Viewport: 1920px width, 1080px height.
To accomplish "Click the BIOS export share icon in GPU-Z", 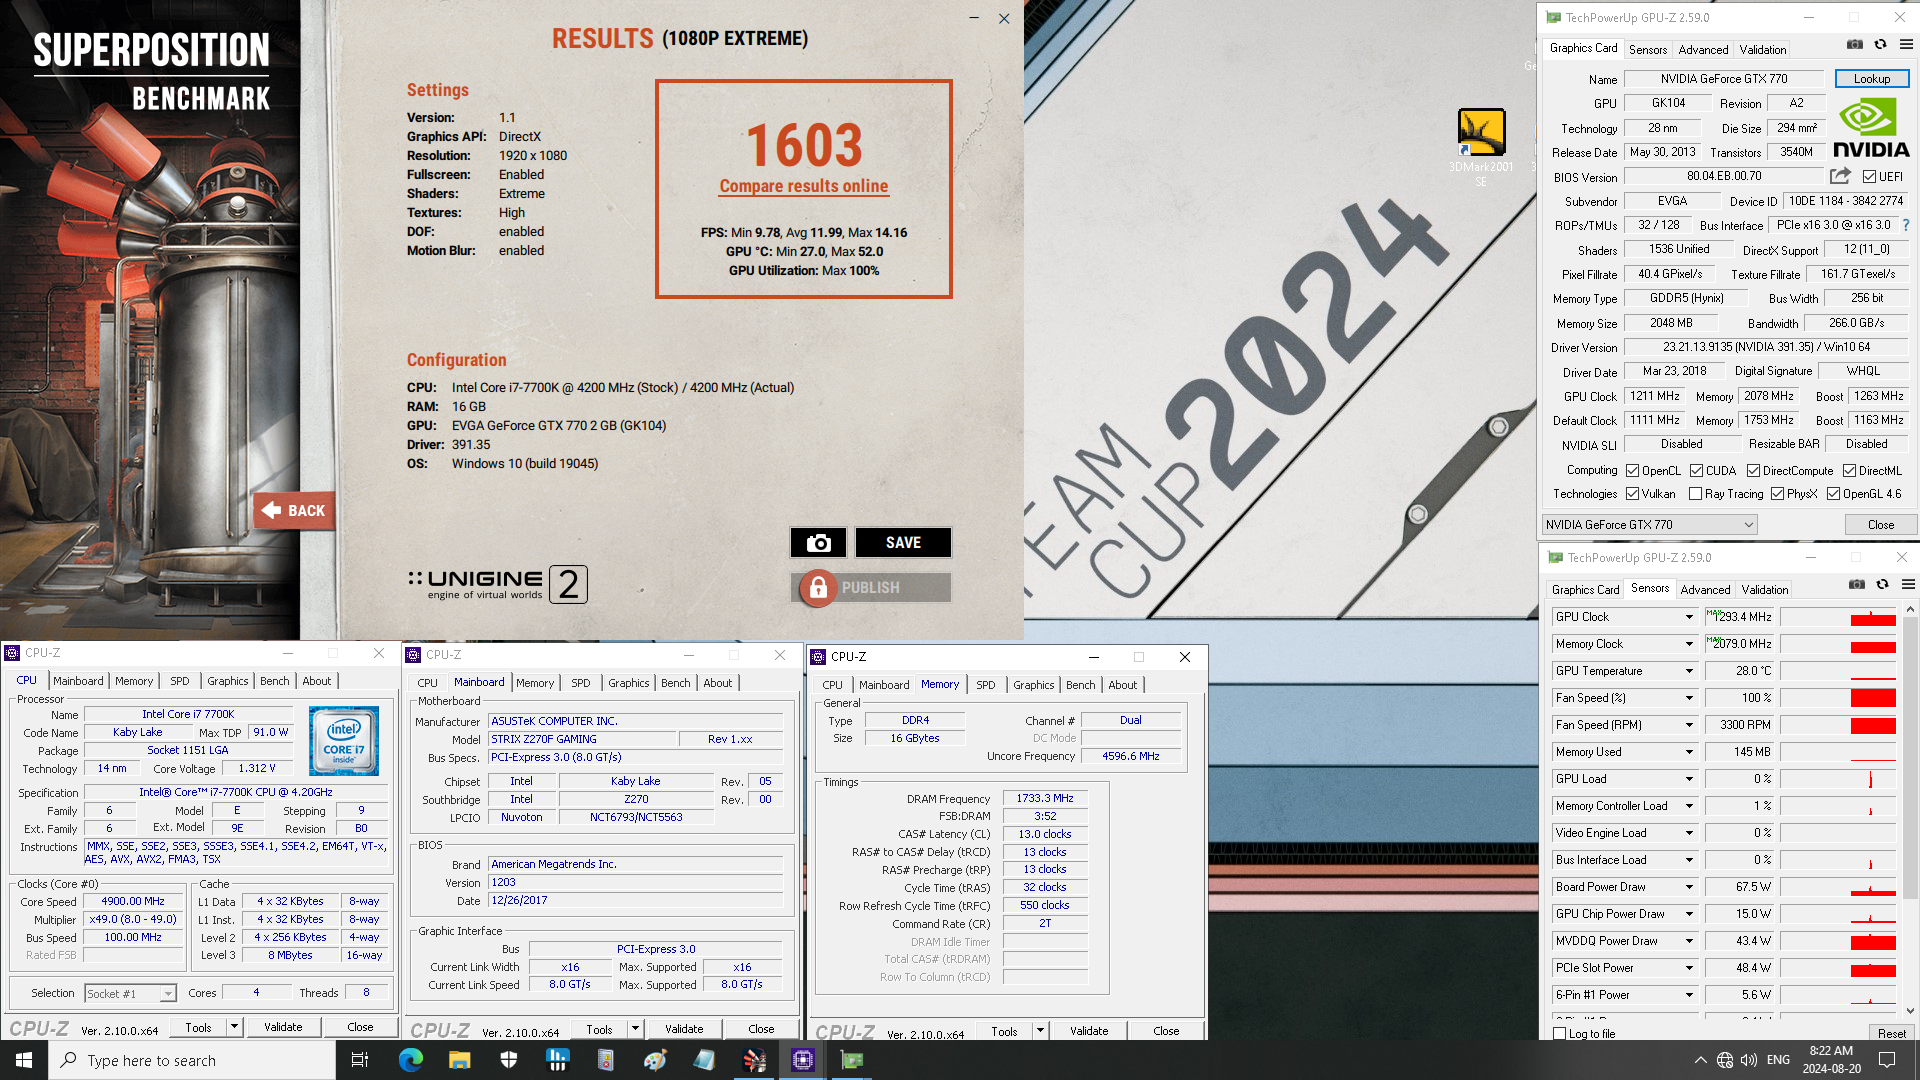I will click(x=1840, y=176).
